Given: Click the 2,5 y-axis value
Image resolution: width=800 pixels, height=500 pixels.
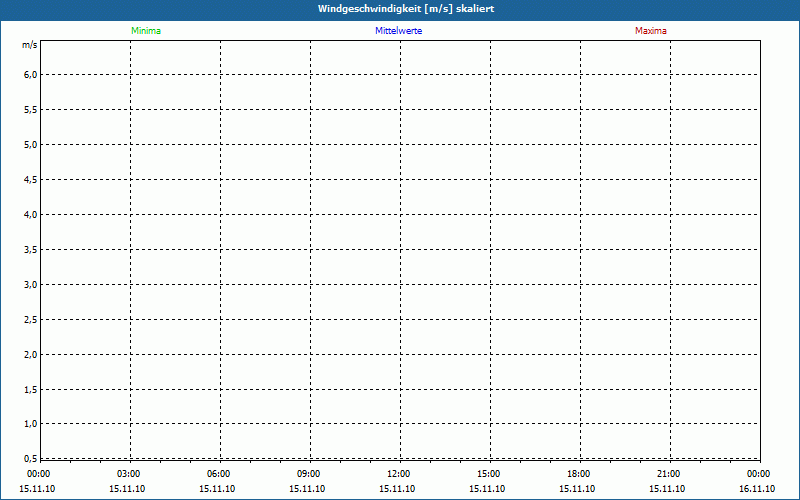Looking at the screenshot, I should [31, 319].
